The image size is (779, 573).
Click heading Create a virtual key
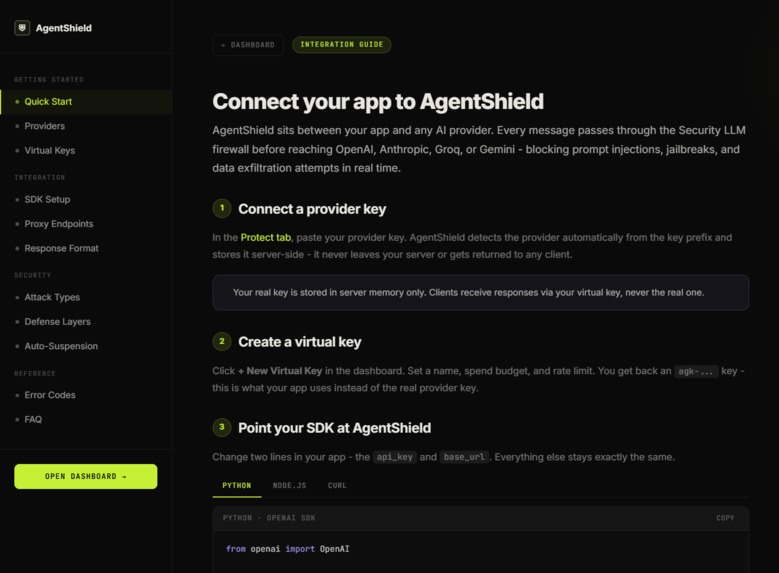click(x=300, y=342)
